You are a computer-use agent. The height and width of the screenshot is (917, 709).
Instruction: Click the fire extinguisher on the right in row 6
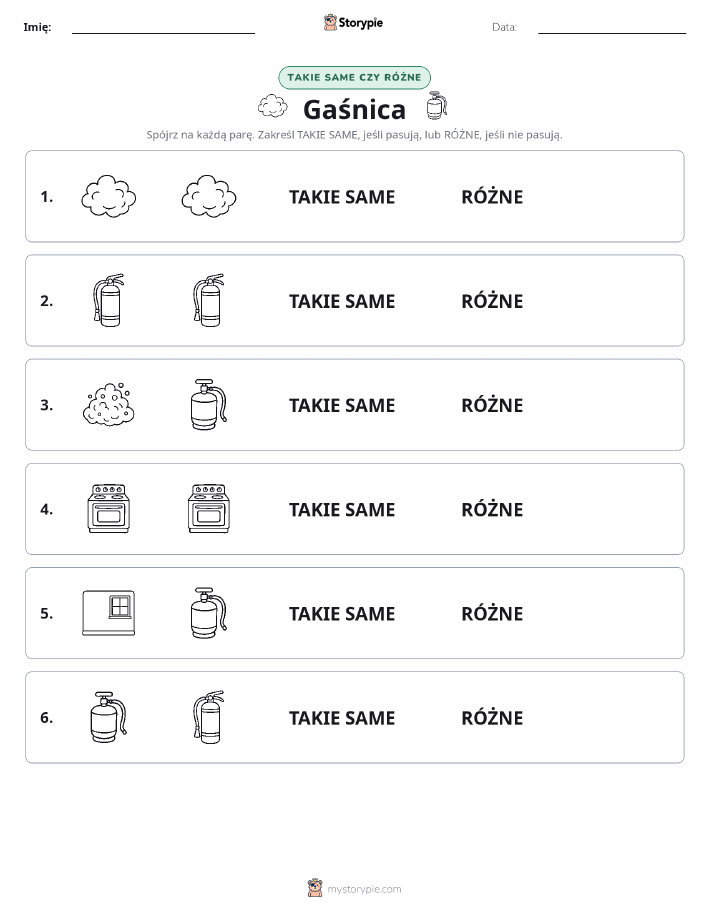(209, 717)
